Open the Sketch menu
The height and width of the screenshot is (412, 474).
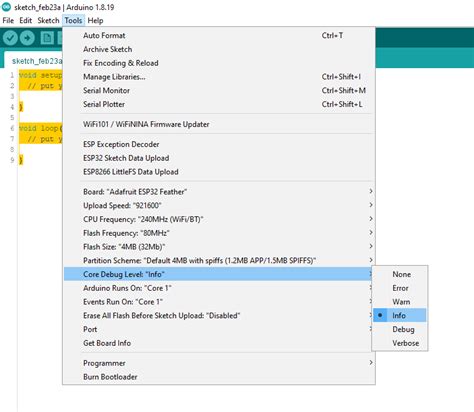coord(48,21)
